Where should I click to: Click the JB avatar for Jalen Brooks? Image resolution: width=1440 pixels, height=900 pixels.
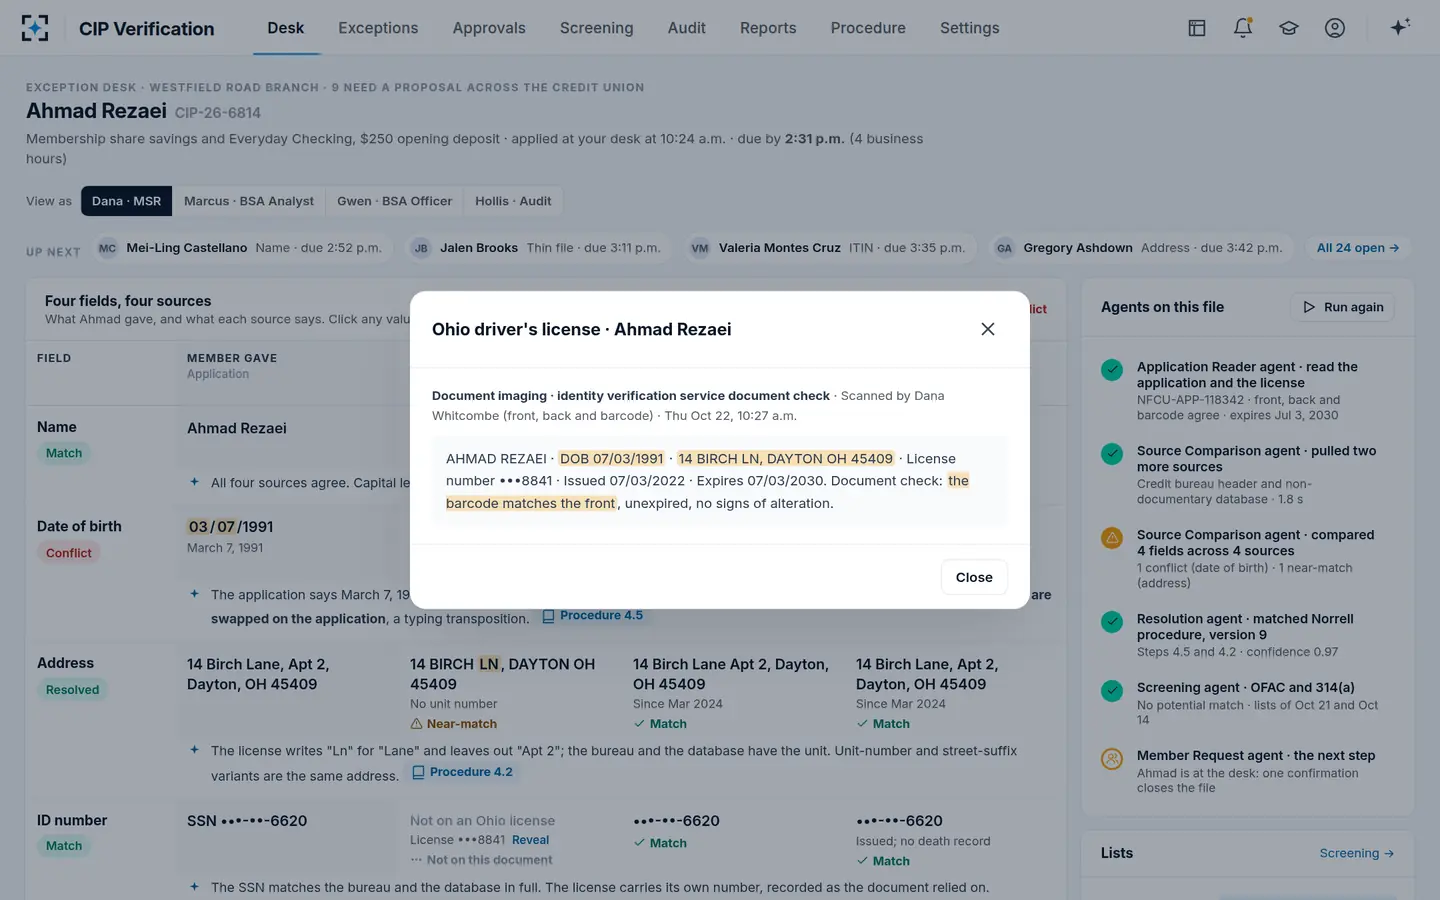[x=421, y=248]
